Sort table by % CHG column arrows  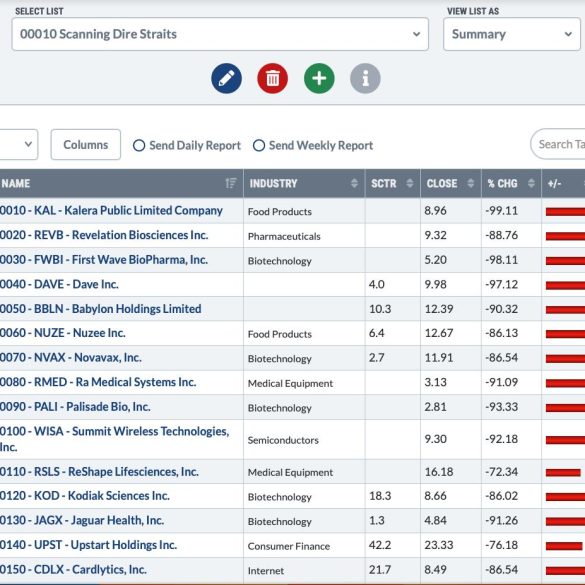[x=531, y=183]
